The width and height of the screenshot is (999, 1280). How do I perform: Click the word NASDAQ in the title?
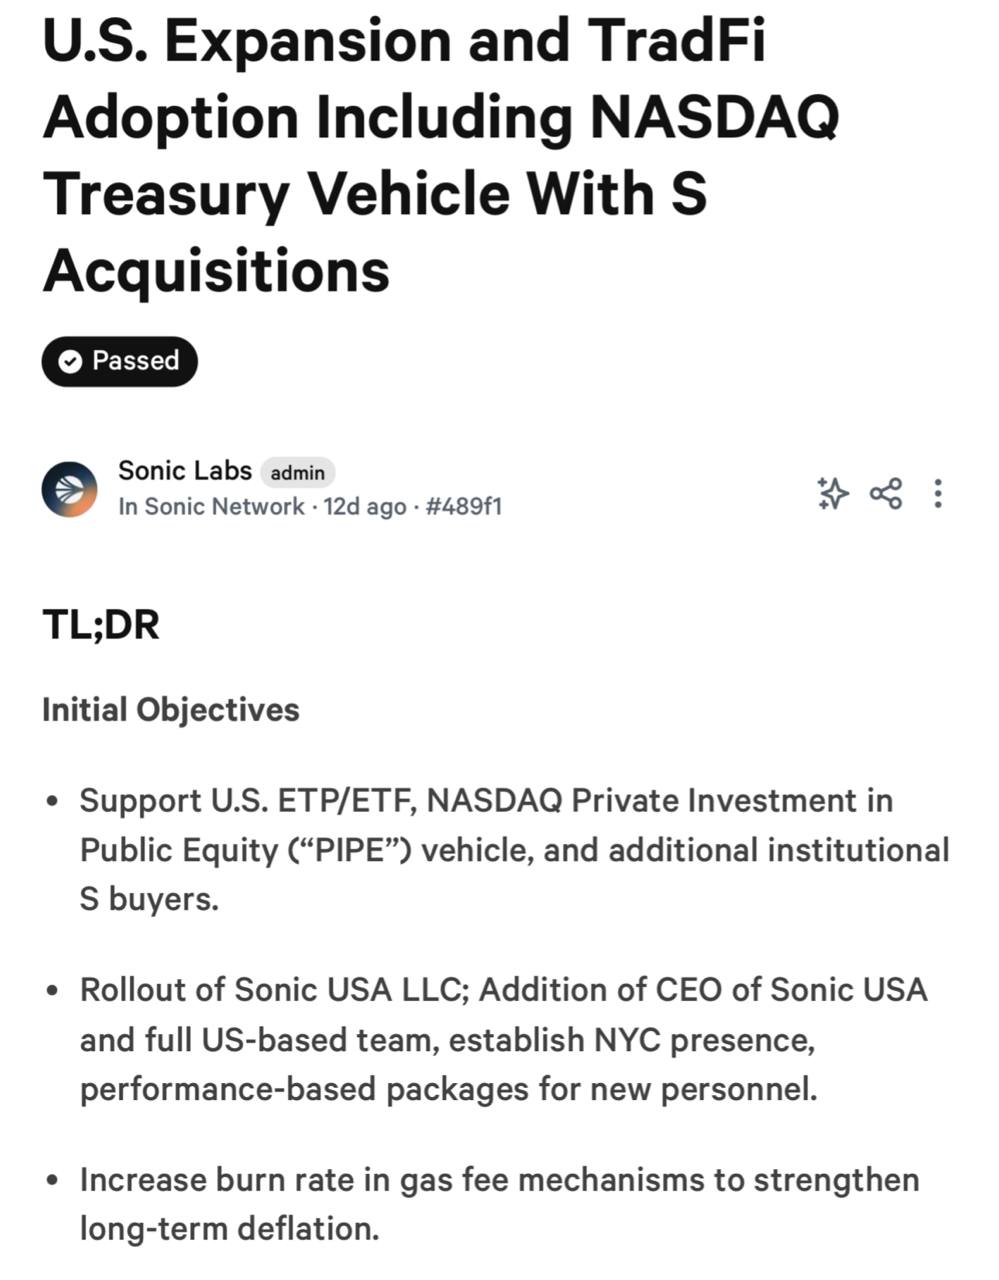tap(714, 117)
